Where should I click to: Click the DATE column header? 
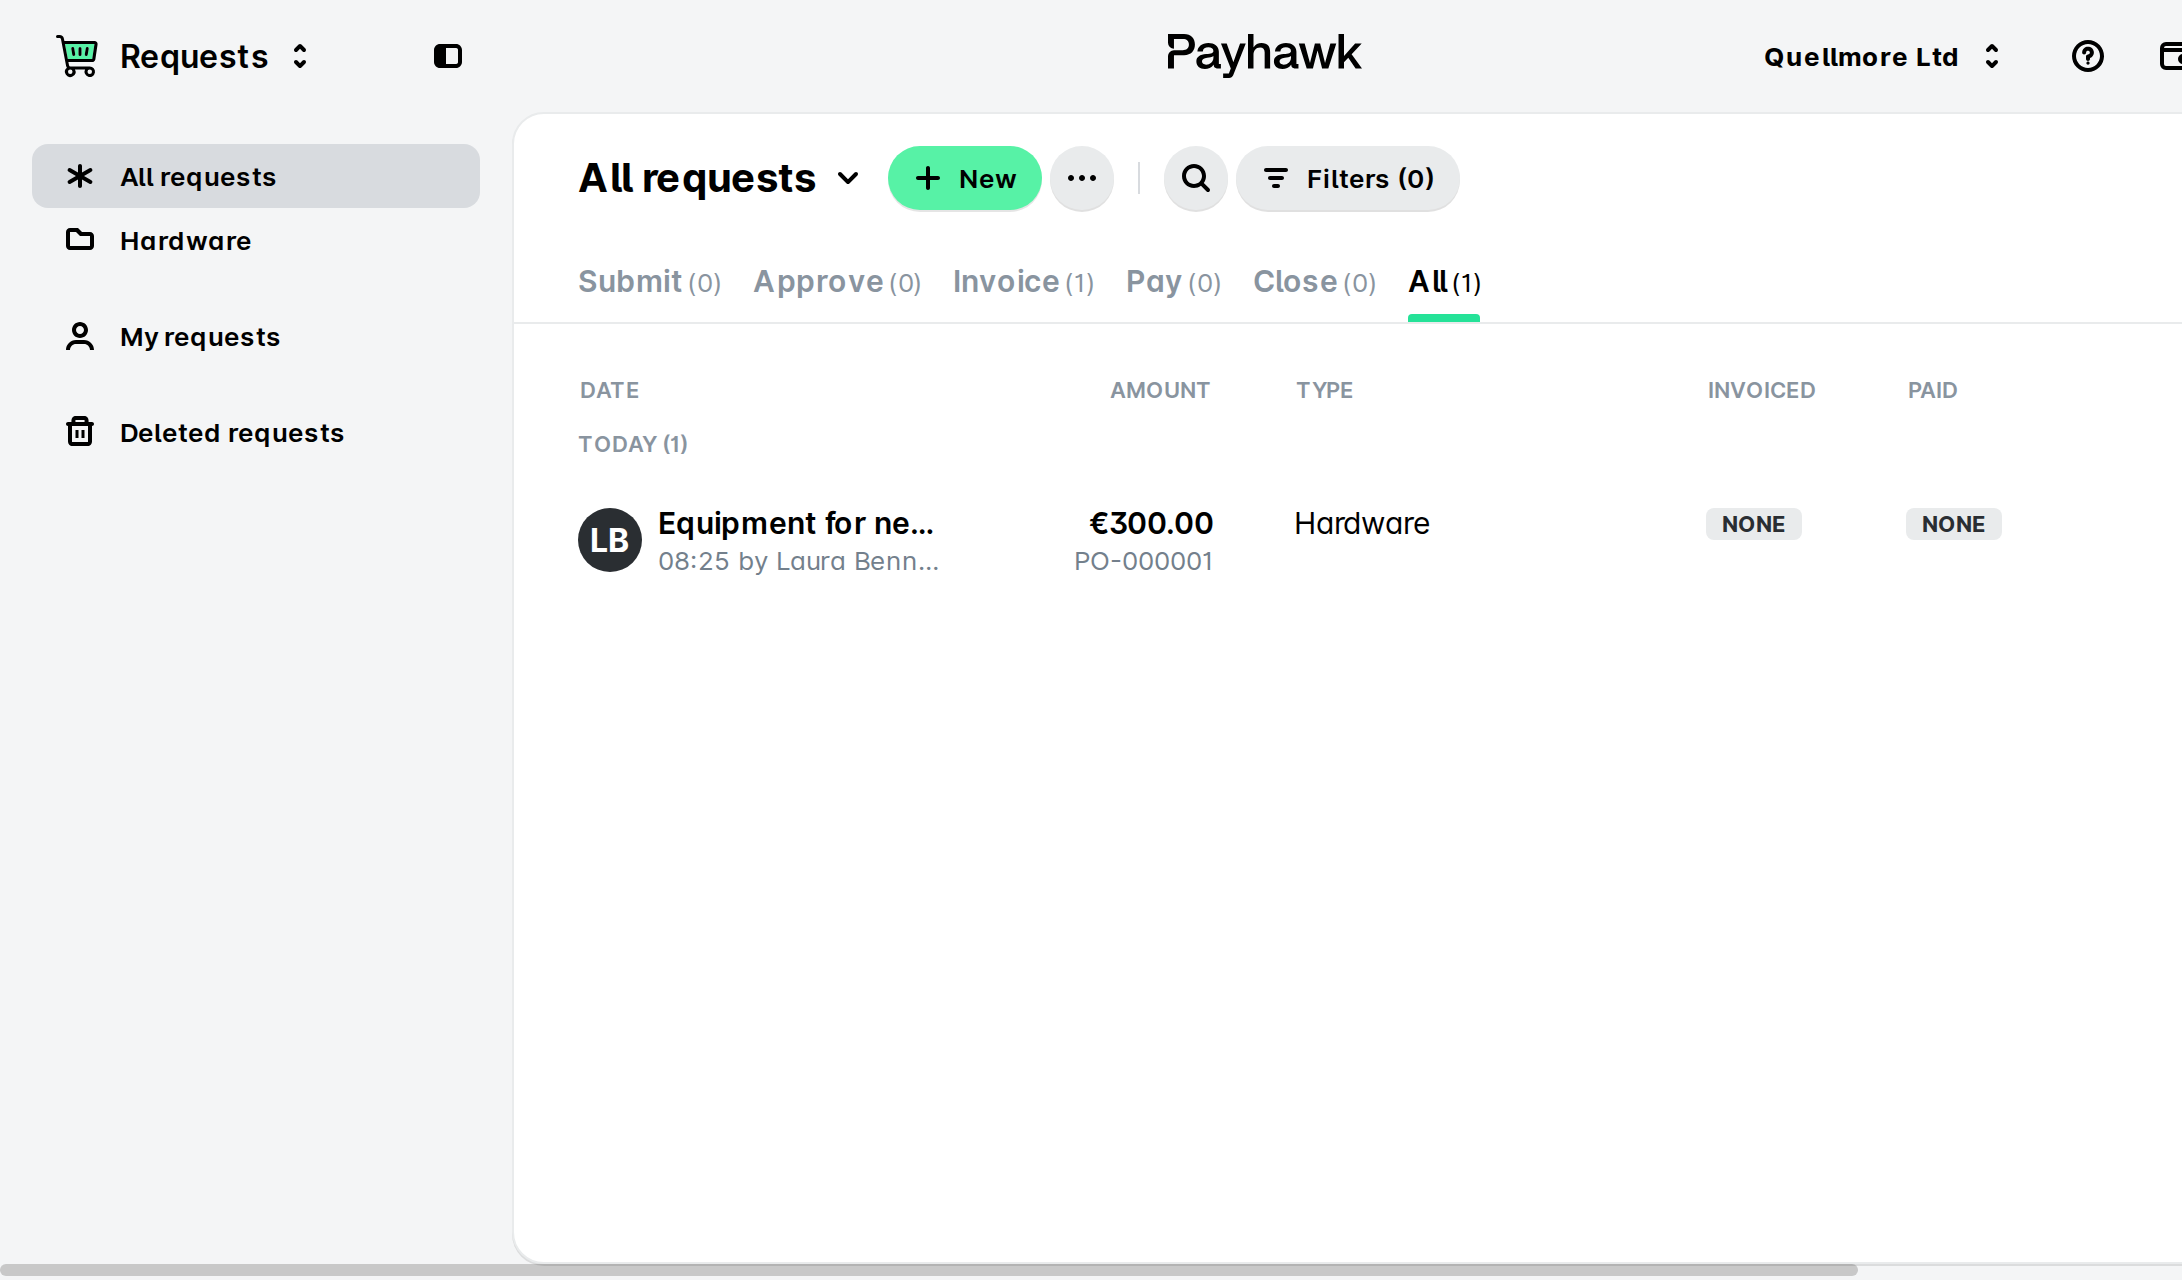(609, 390)
